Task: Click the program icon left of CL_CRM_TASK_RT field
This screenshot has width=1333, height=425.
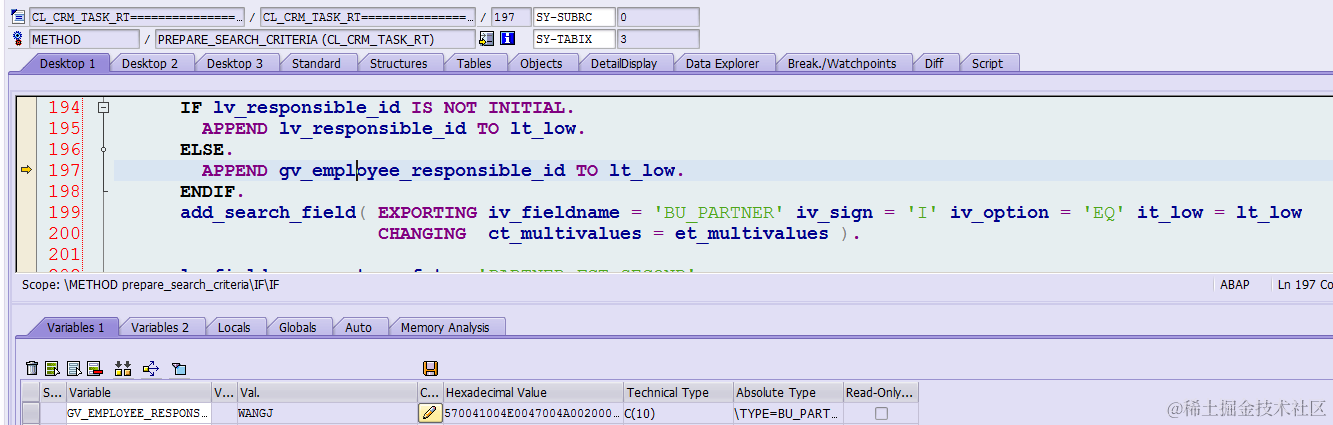Action: pos(17,17)
